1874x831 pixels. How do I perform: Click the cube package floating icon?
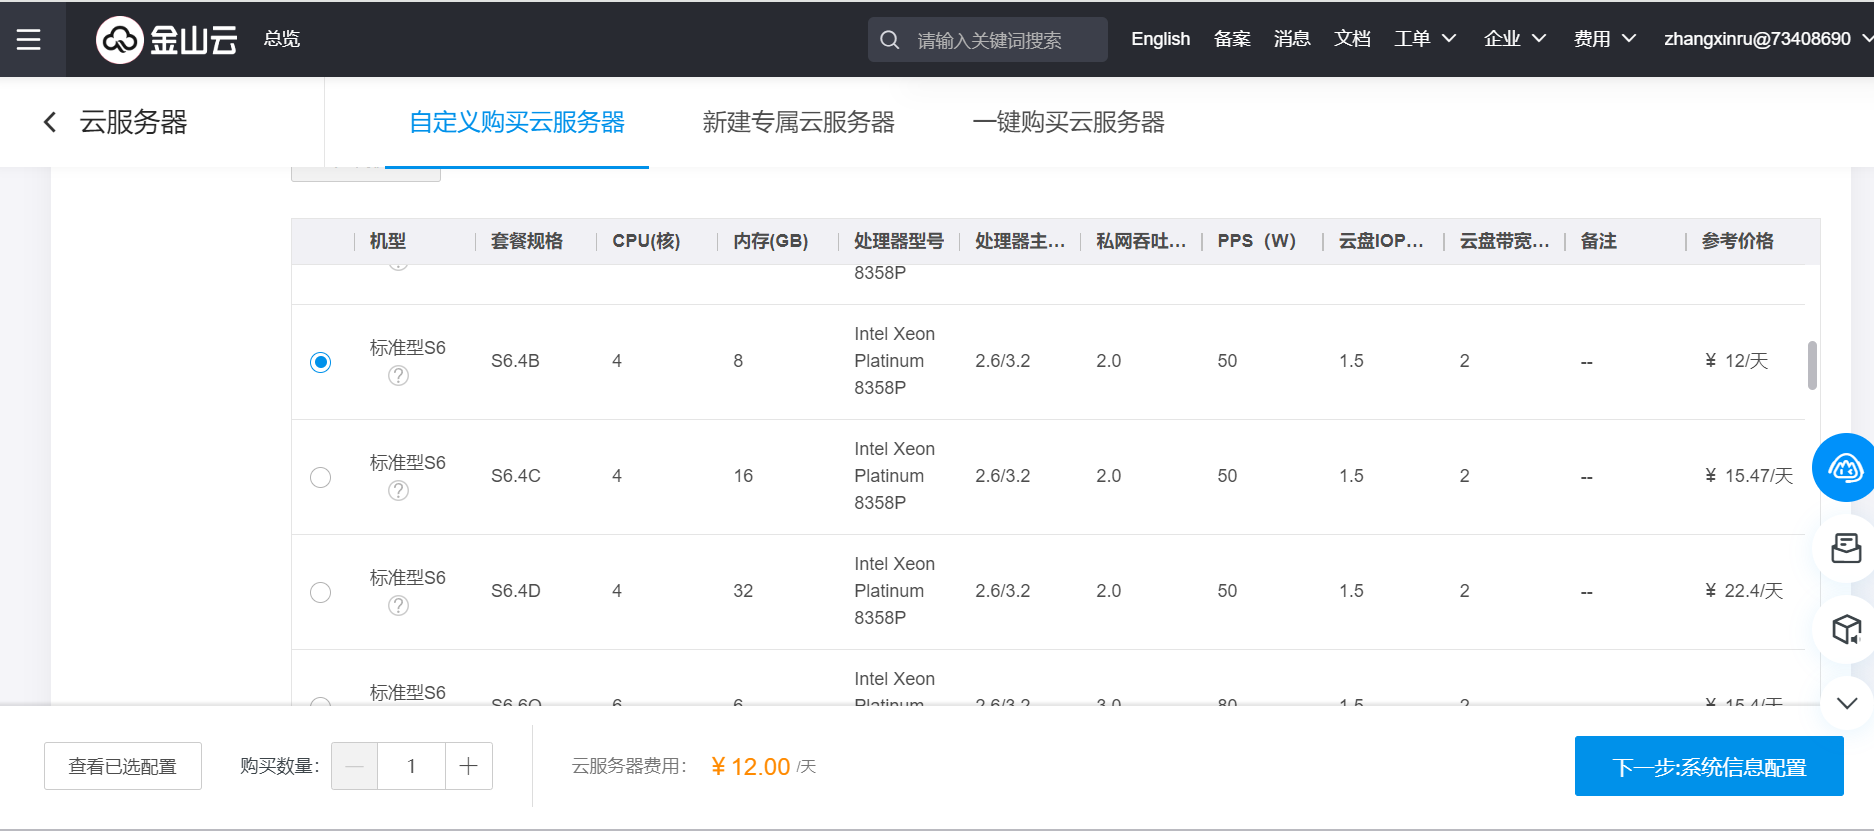point(1845,629)
